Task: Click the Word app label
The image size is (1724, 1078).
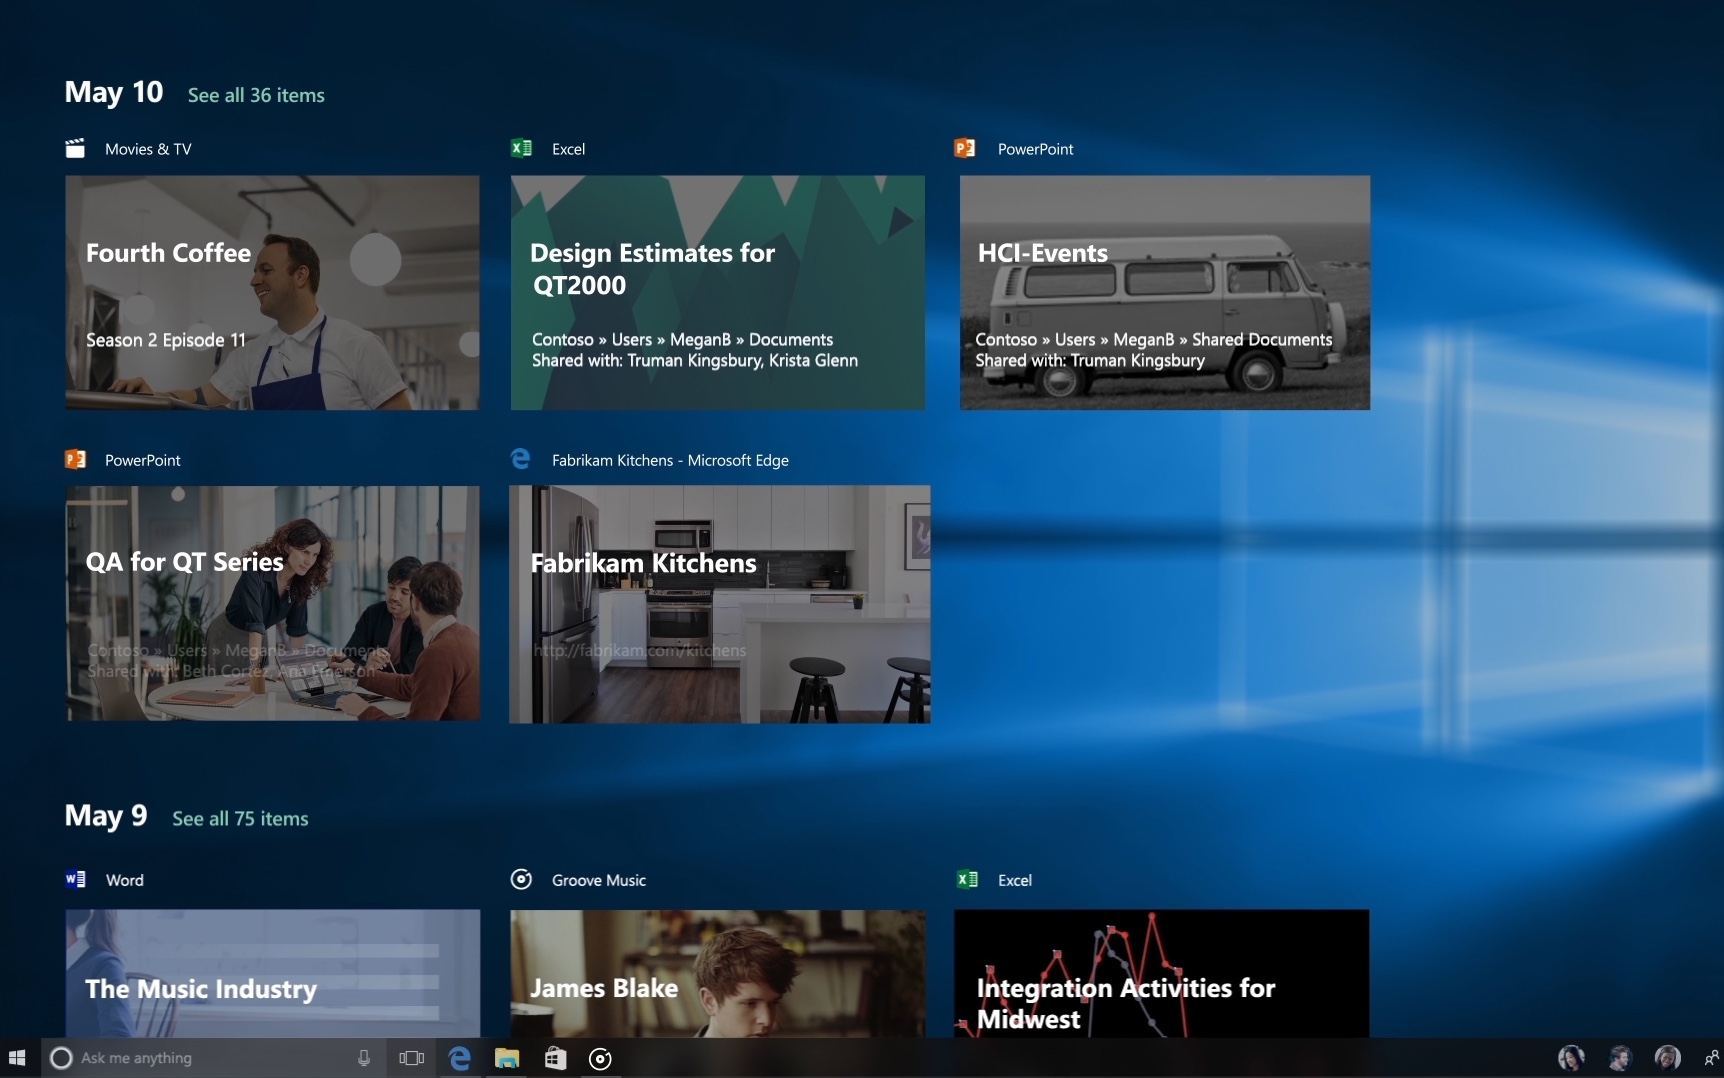Action: (125, 880)
